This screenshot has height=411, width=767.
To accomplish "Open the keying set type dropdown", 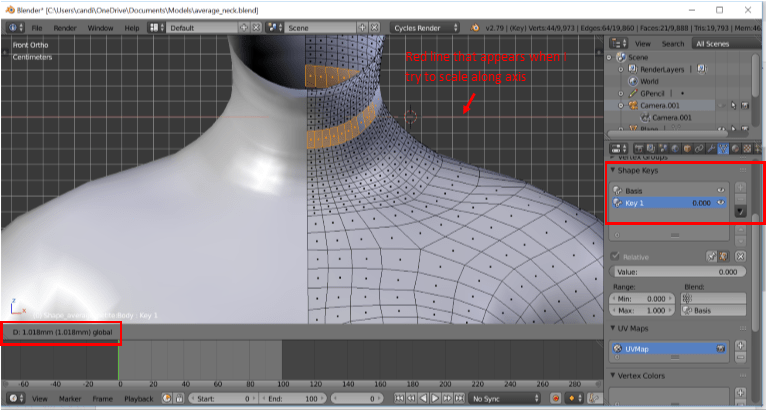I will pyautogui.click(x=575, y=398).
